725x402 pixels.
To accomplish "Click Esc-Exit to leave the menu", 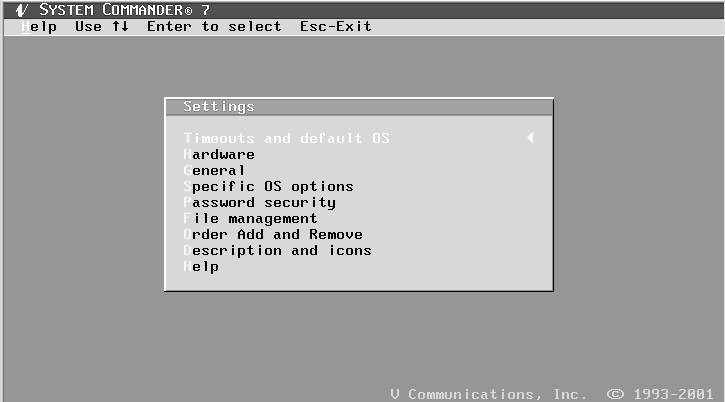I will tap(335, 27).
